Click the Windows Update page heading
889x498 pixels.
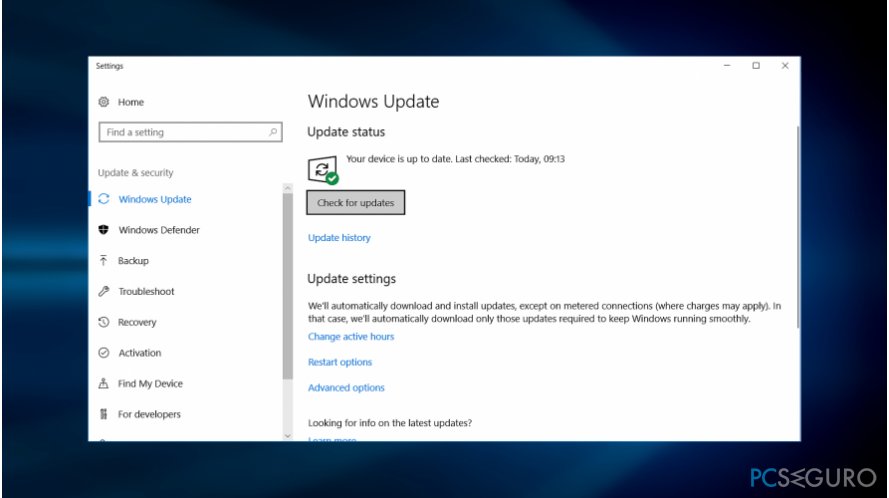point(373,102)
